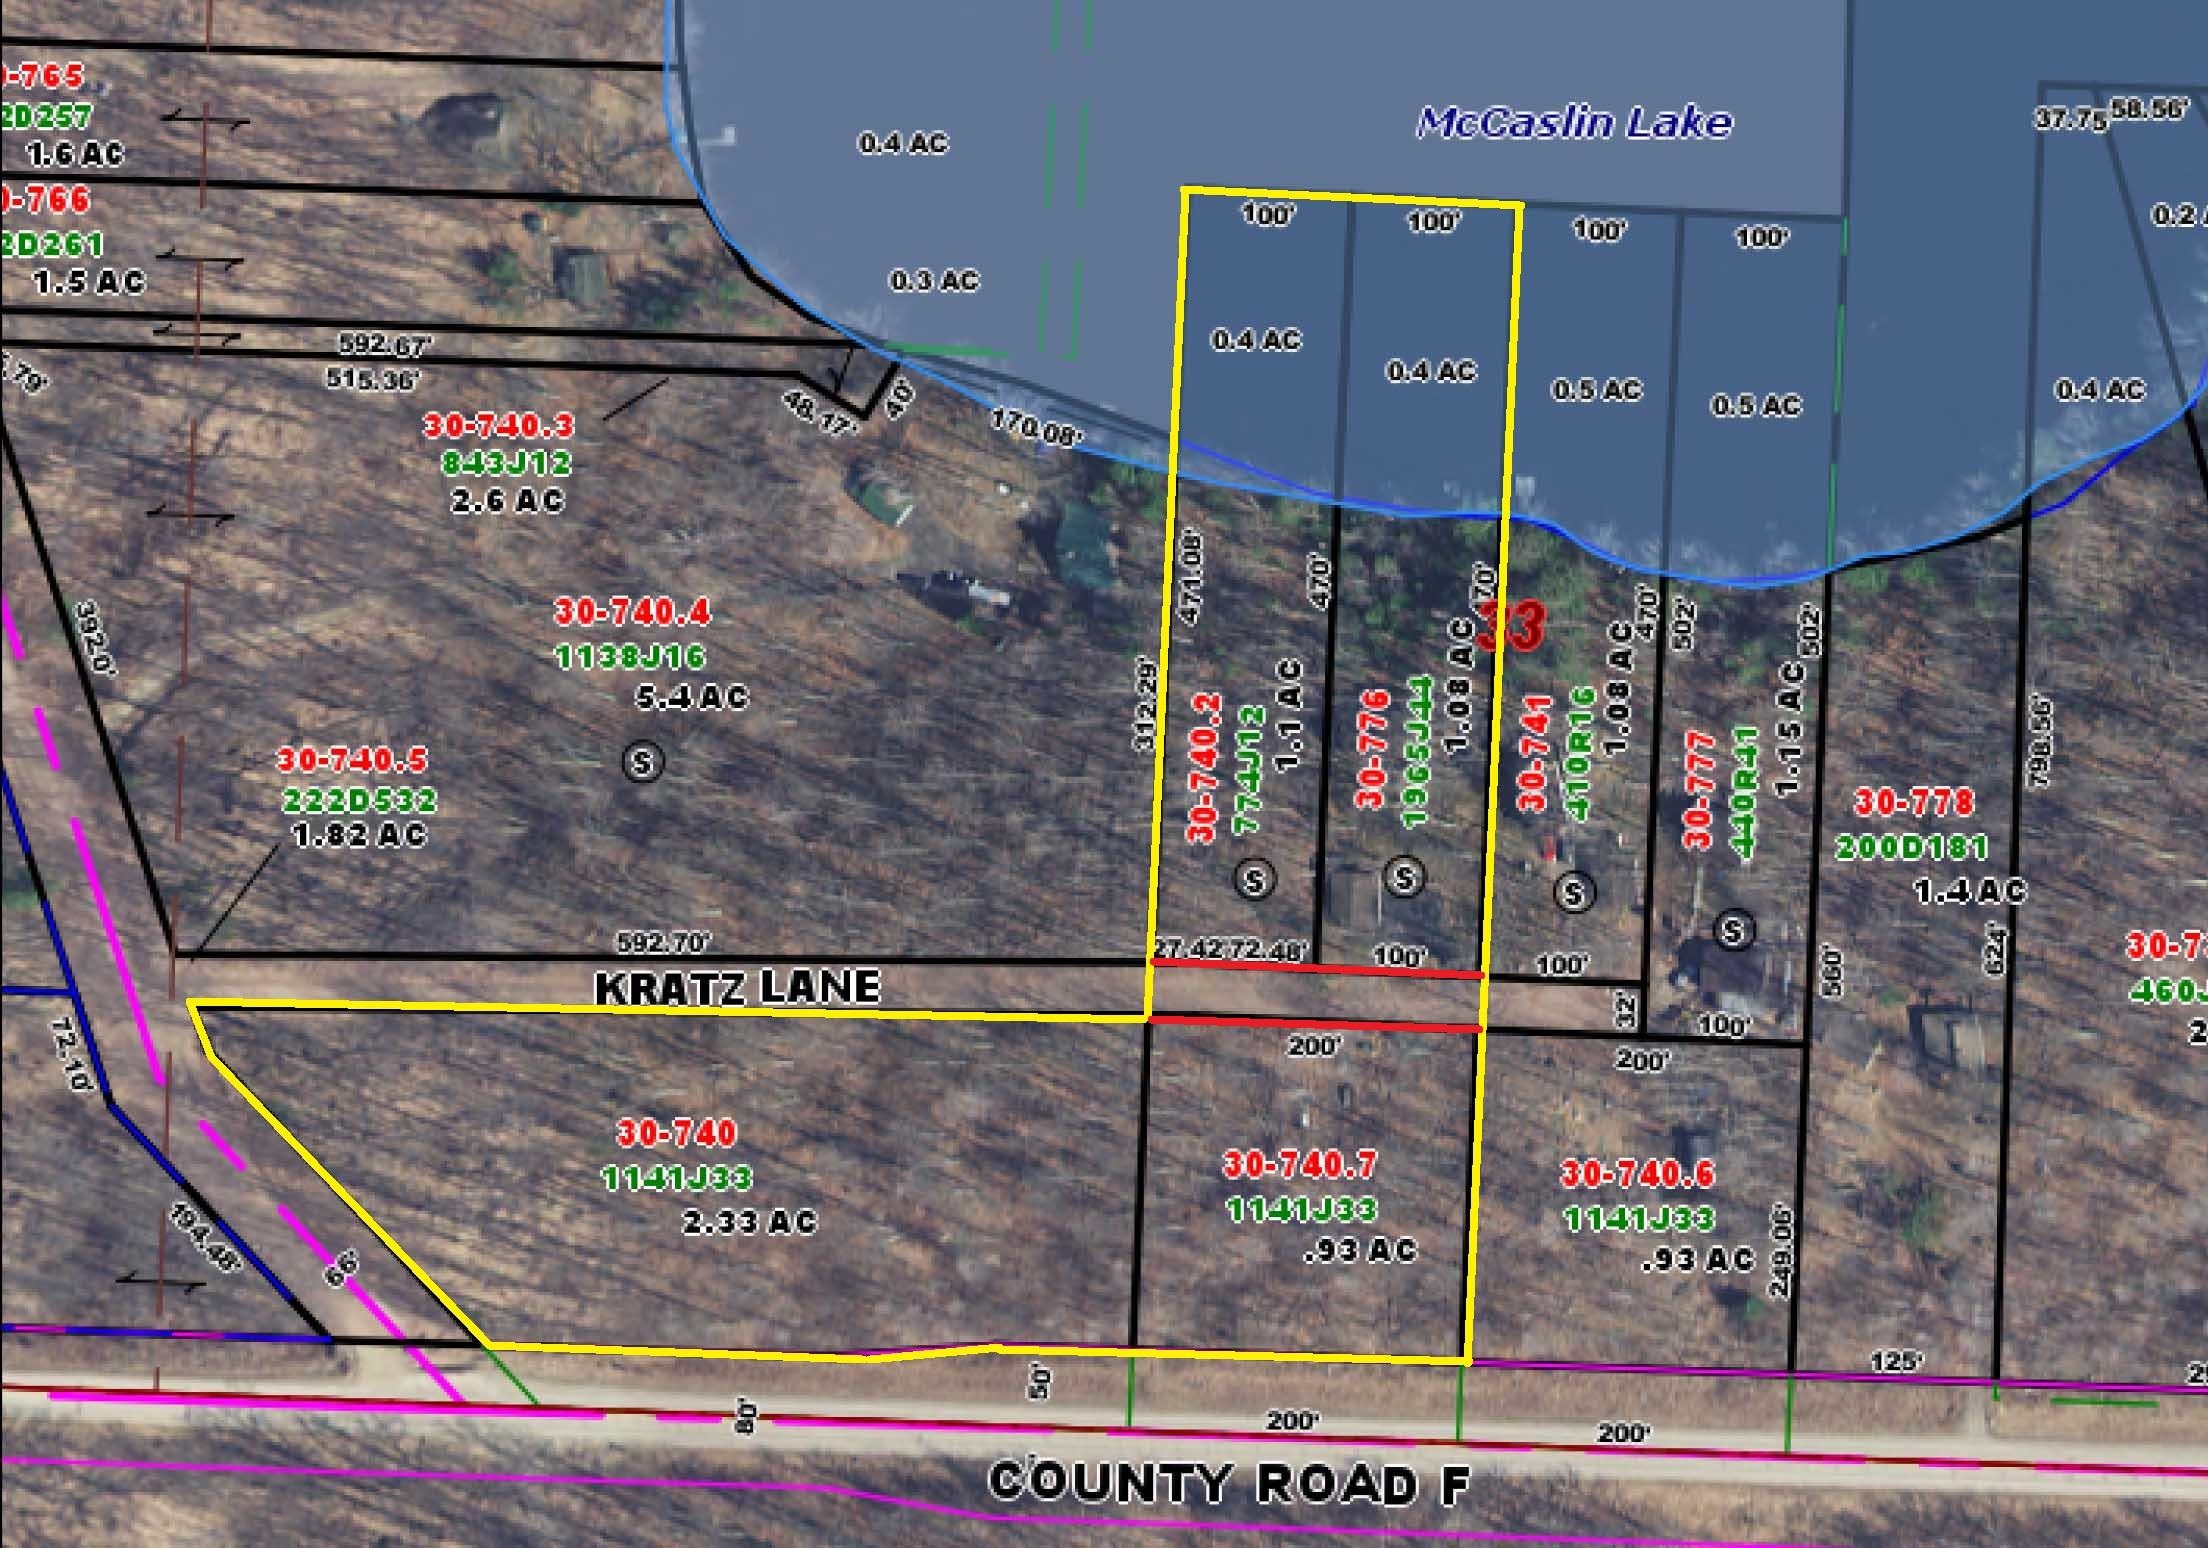Click the circled S symbol in parcel 30-776
The height and width of the screenshot is (1548, 2208).
click(x=1404, y=878)
